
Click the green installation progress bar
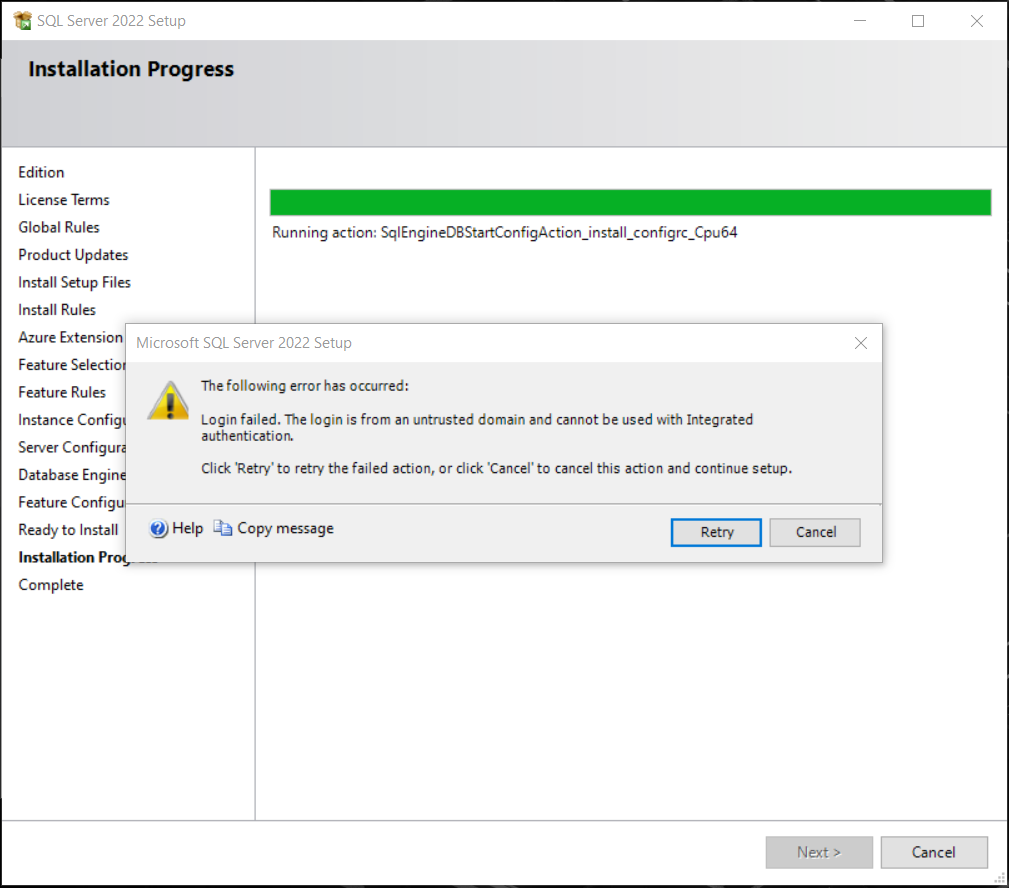tap(630, 202)
